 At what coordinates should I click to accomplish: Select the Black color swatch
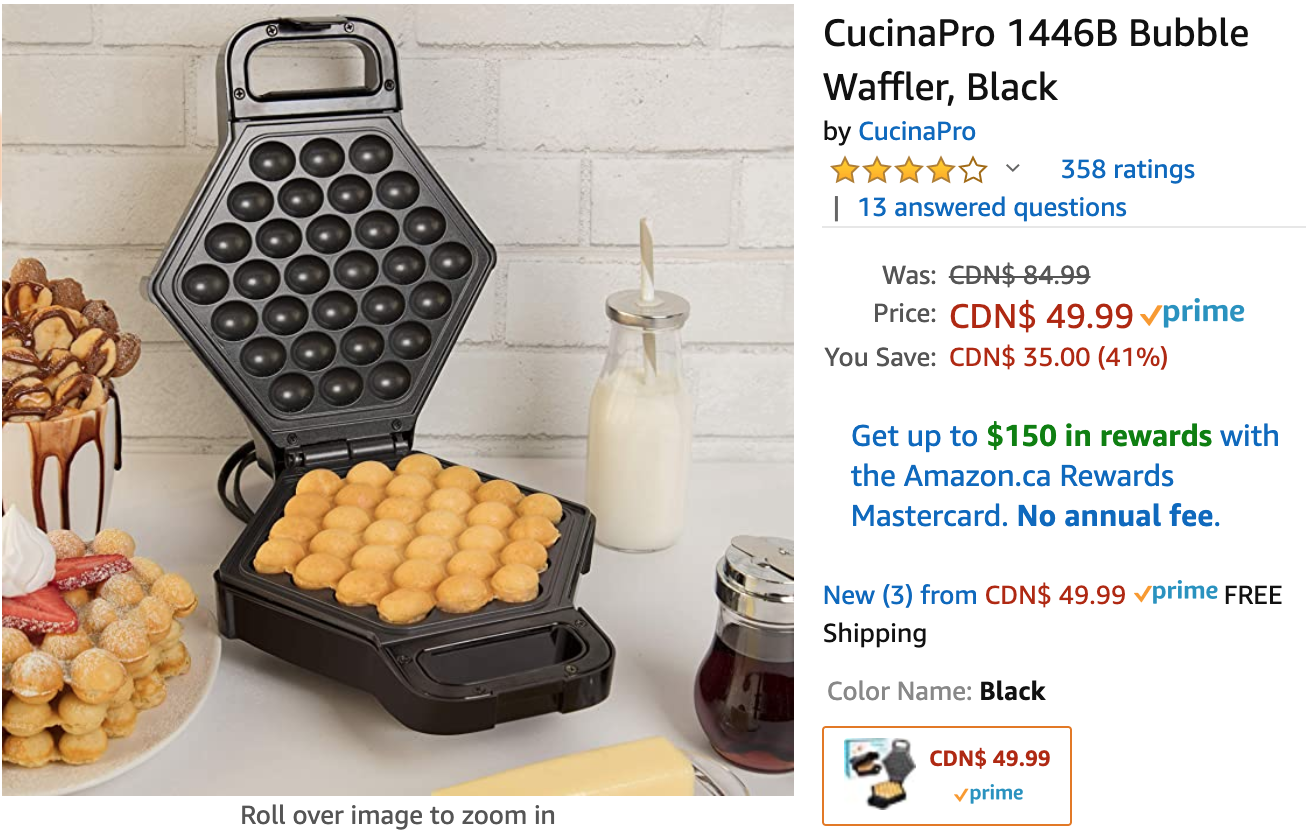click(946, 776)
